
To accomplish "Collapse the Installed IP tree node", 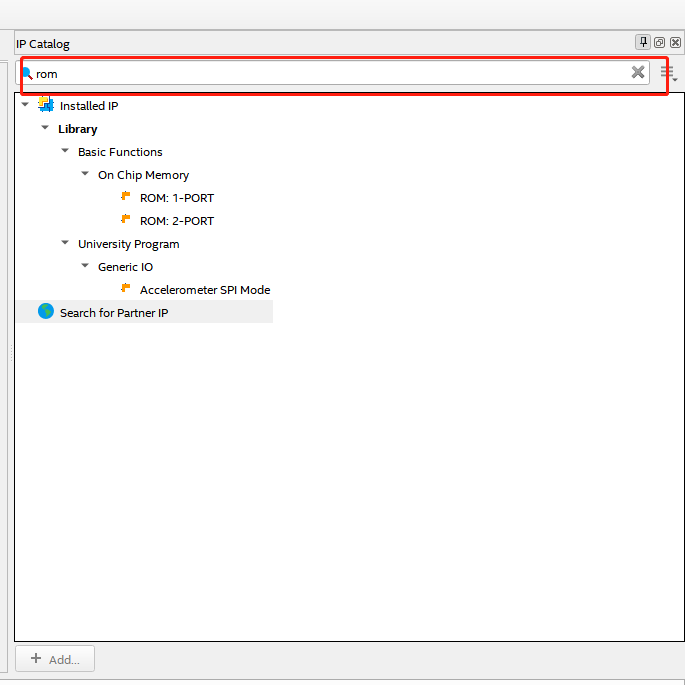I will coord(25,105).
